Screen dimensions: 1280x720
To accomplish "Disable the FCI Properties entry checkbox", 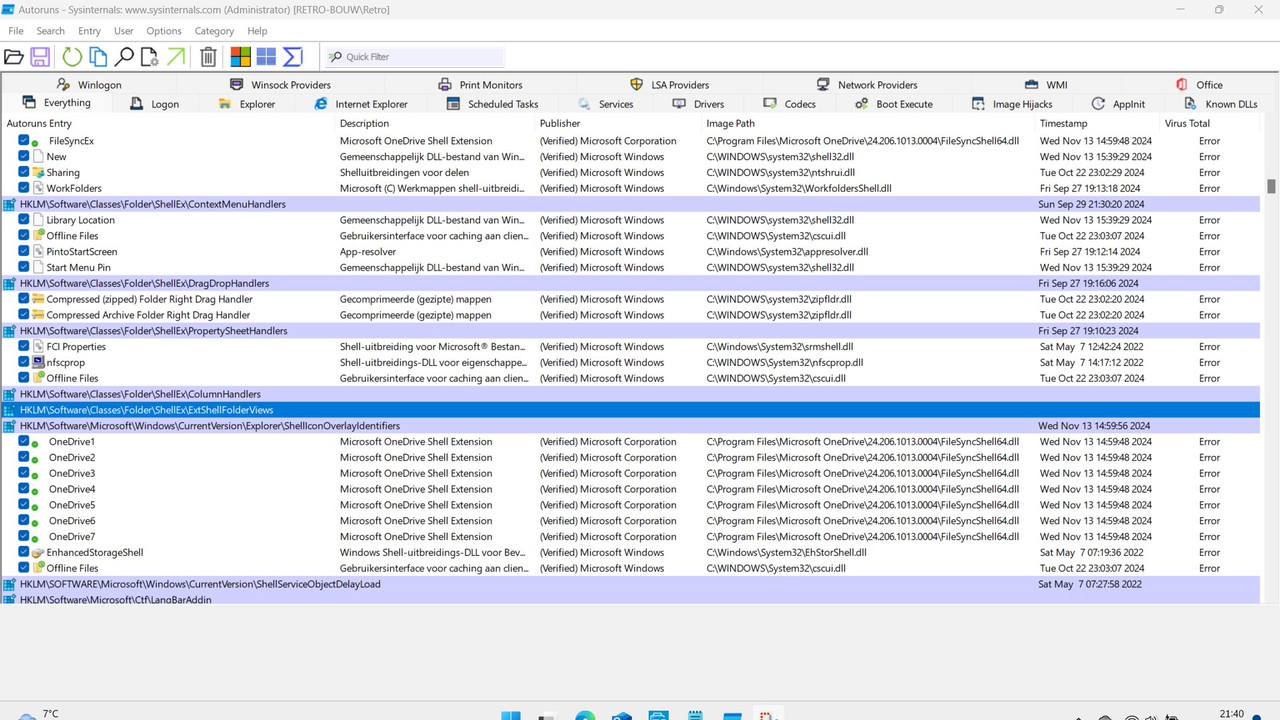I will coord(24,347).
